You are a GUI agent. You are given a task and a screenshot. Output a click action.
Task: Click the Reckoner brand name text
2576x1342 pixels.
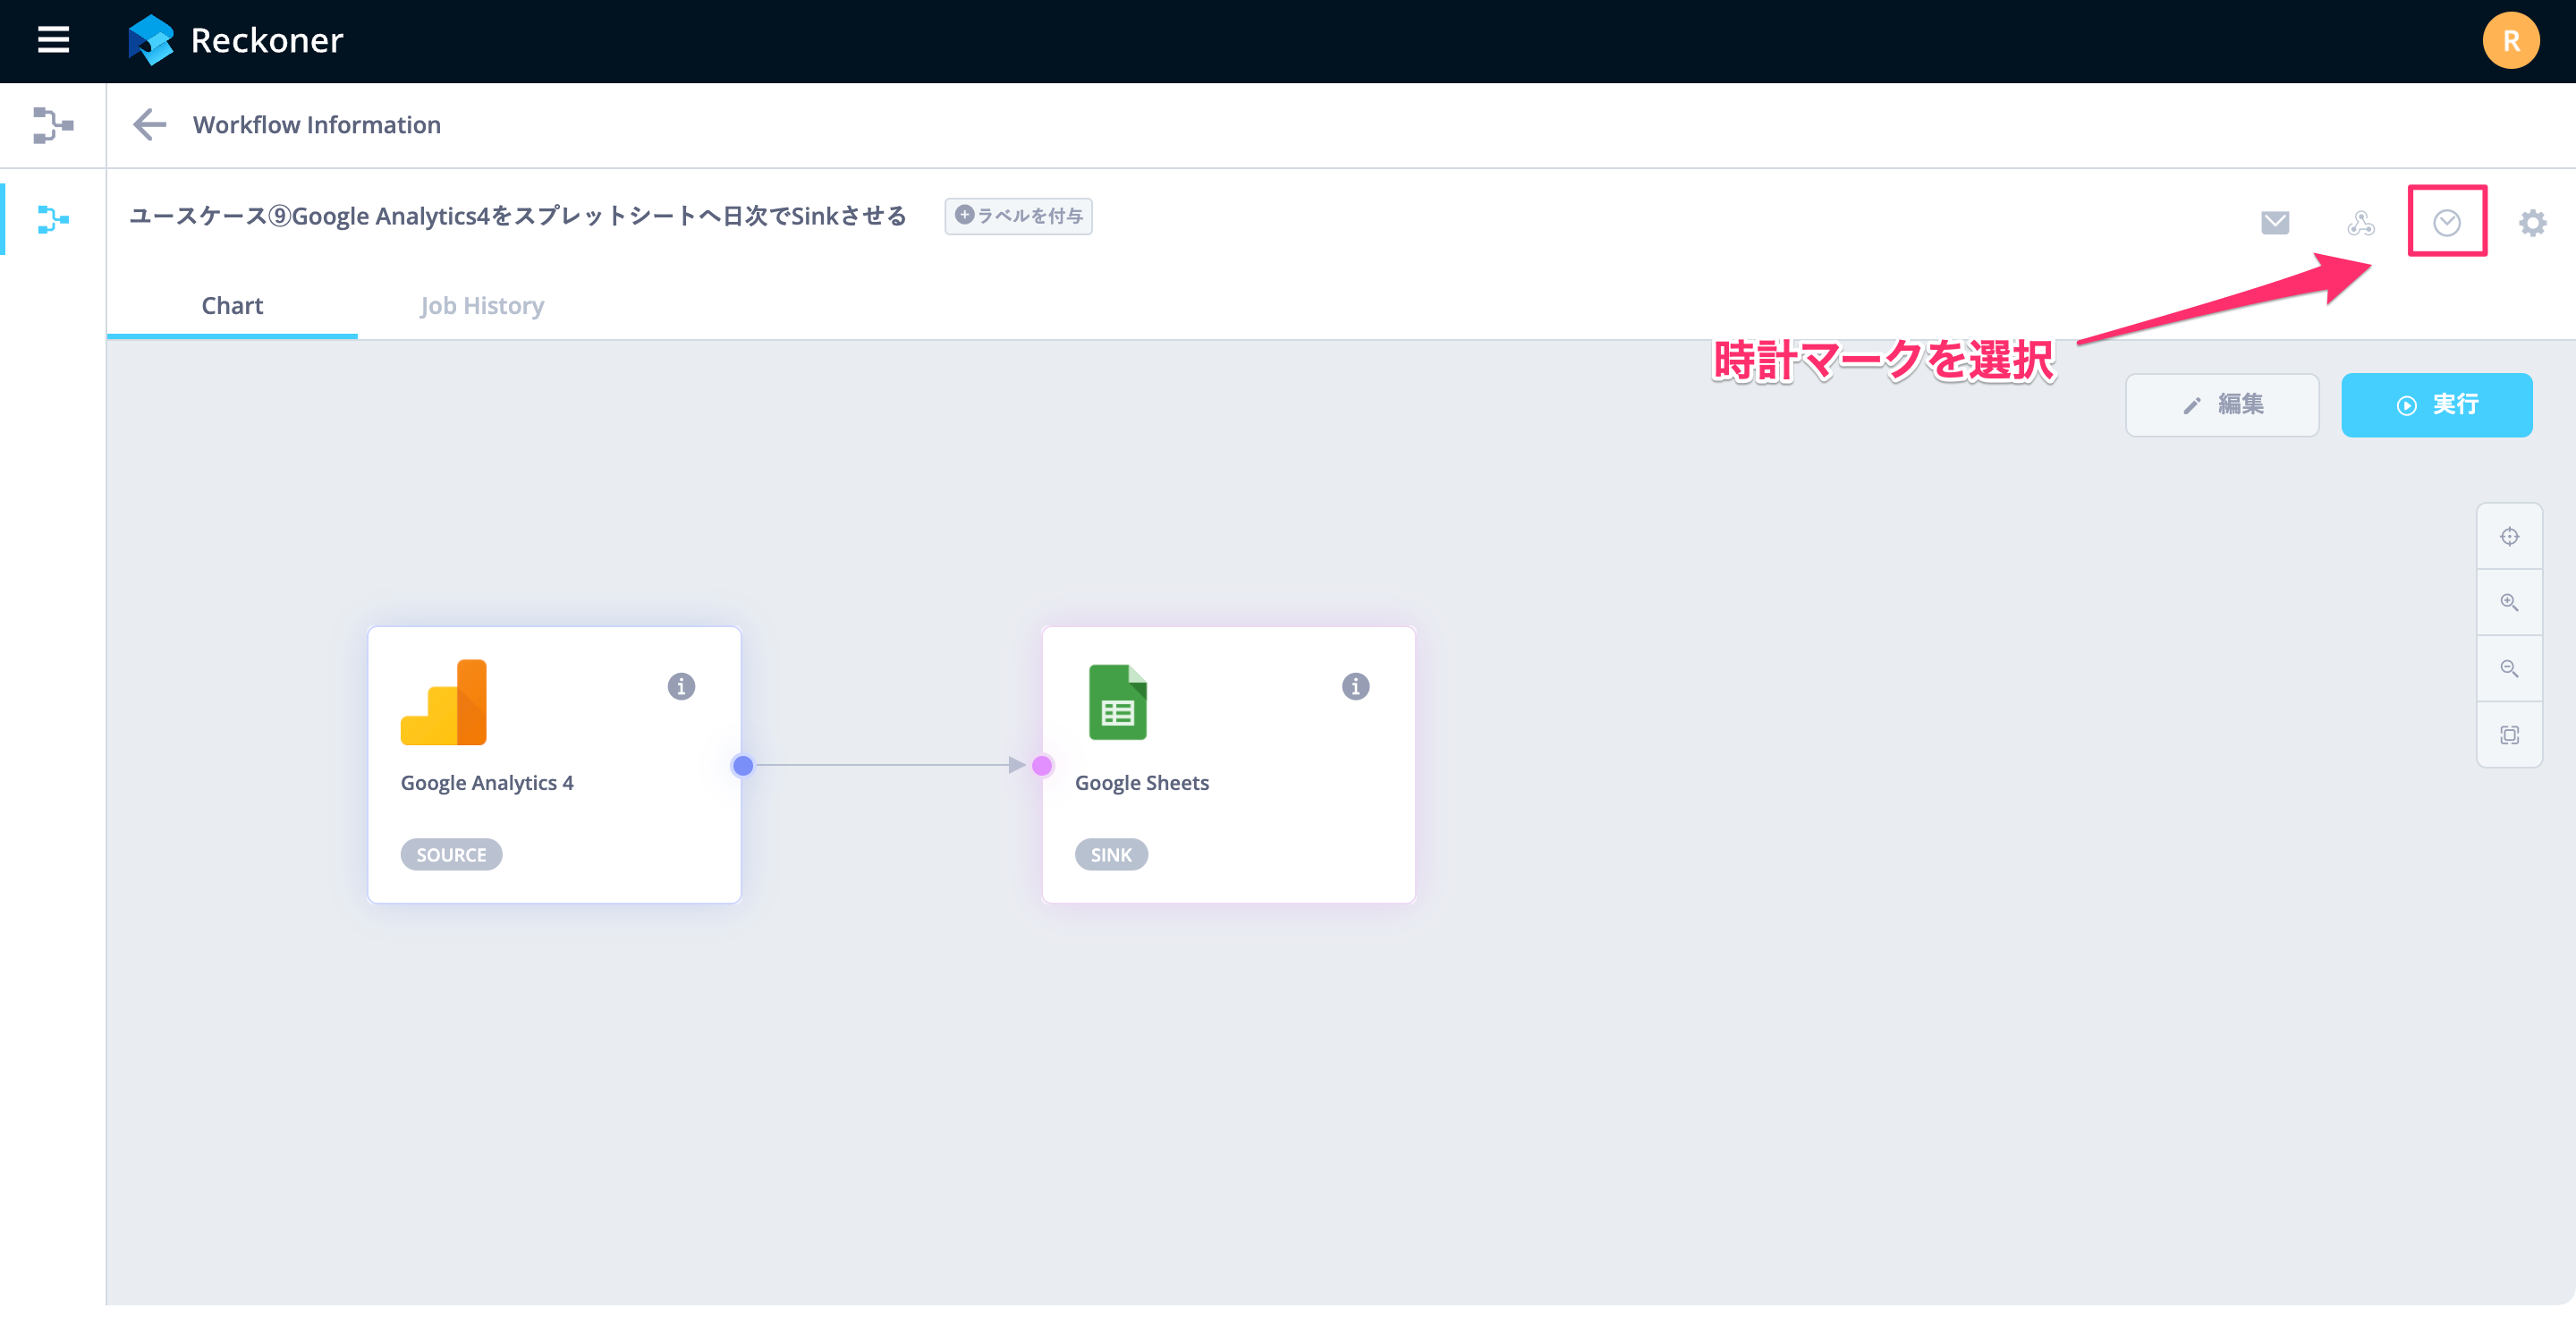pos(267,40)
